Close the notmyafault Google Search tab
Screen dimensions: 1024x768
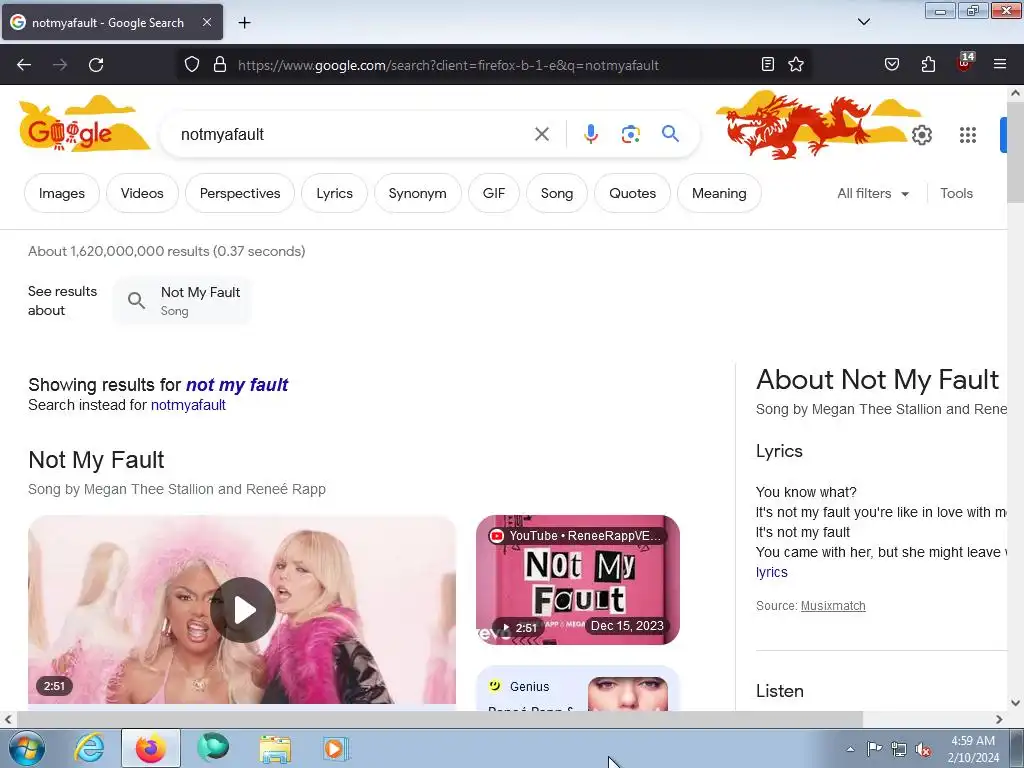206,22
